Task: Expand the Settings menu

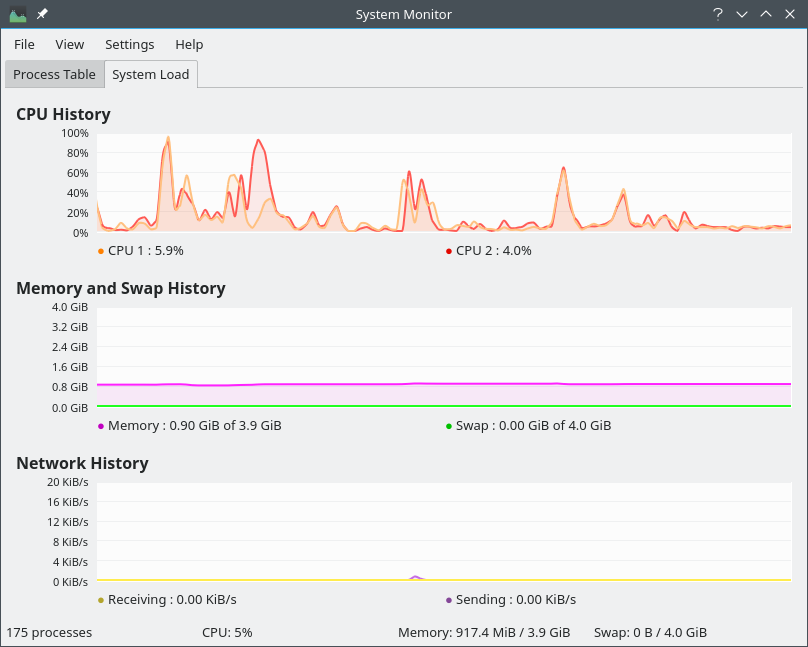Action: pos(129,44)
